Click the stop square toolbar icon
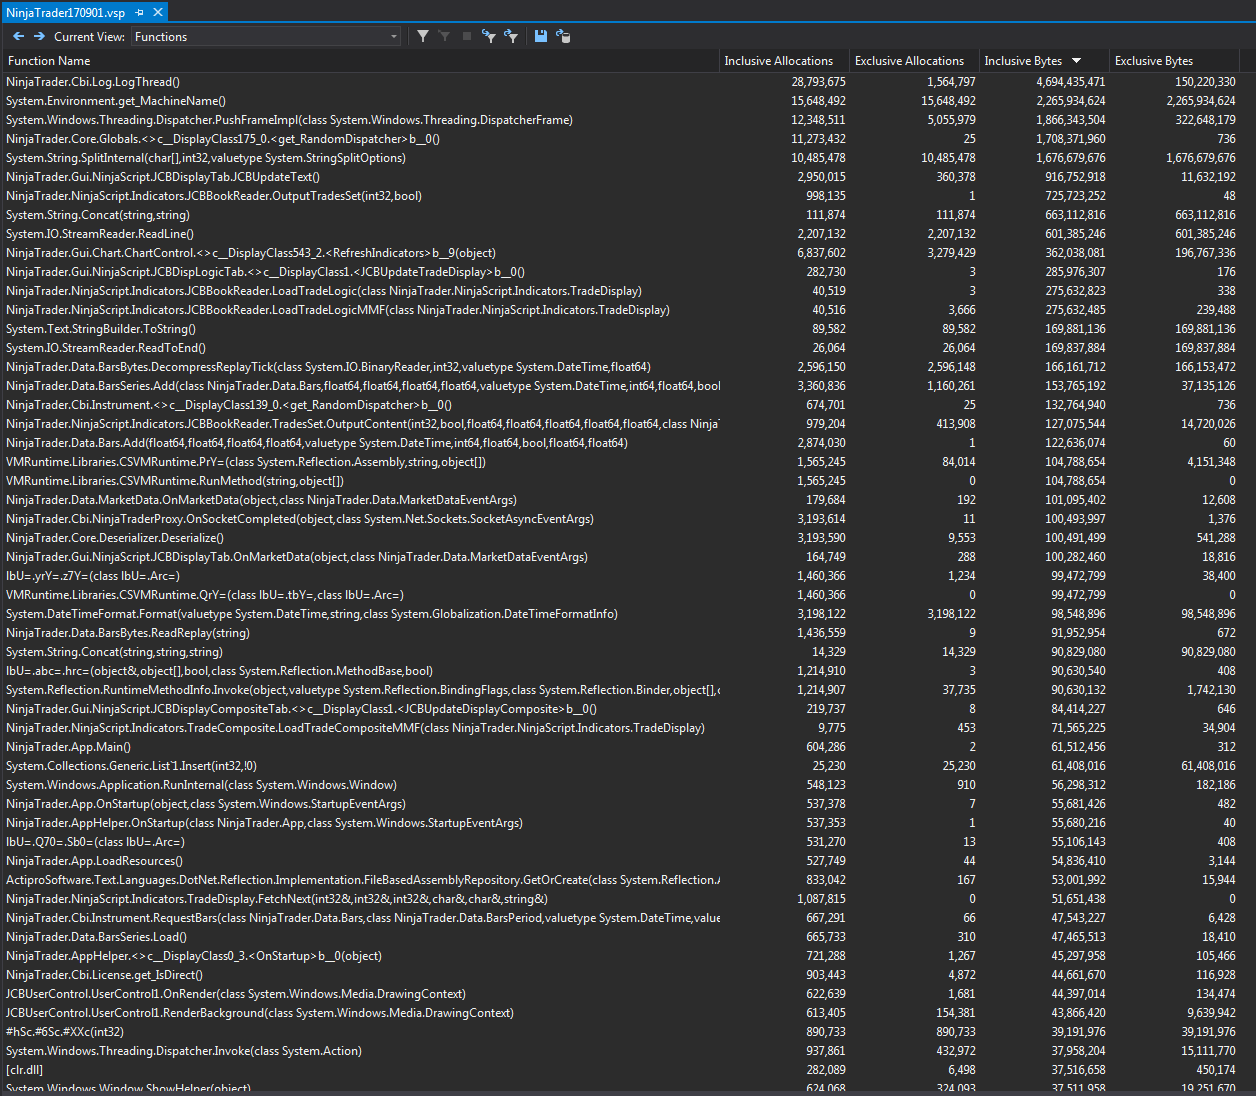 click(x=466, y=36)
